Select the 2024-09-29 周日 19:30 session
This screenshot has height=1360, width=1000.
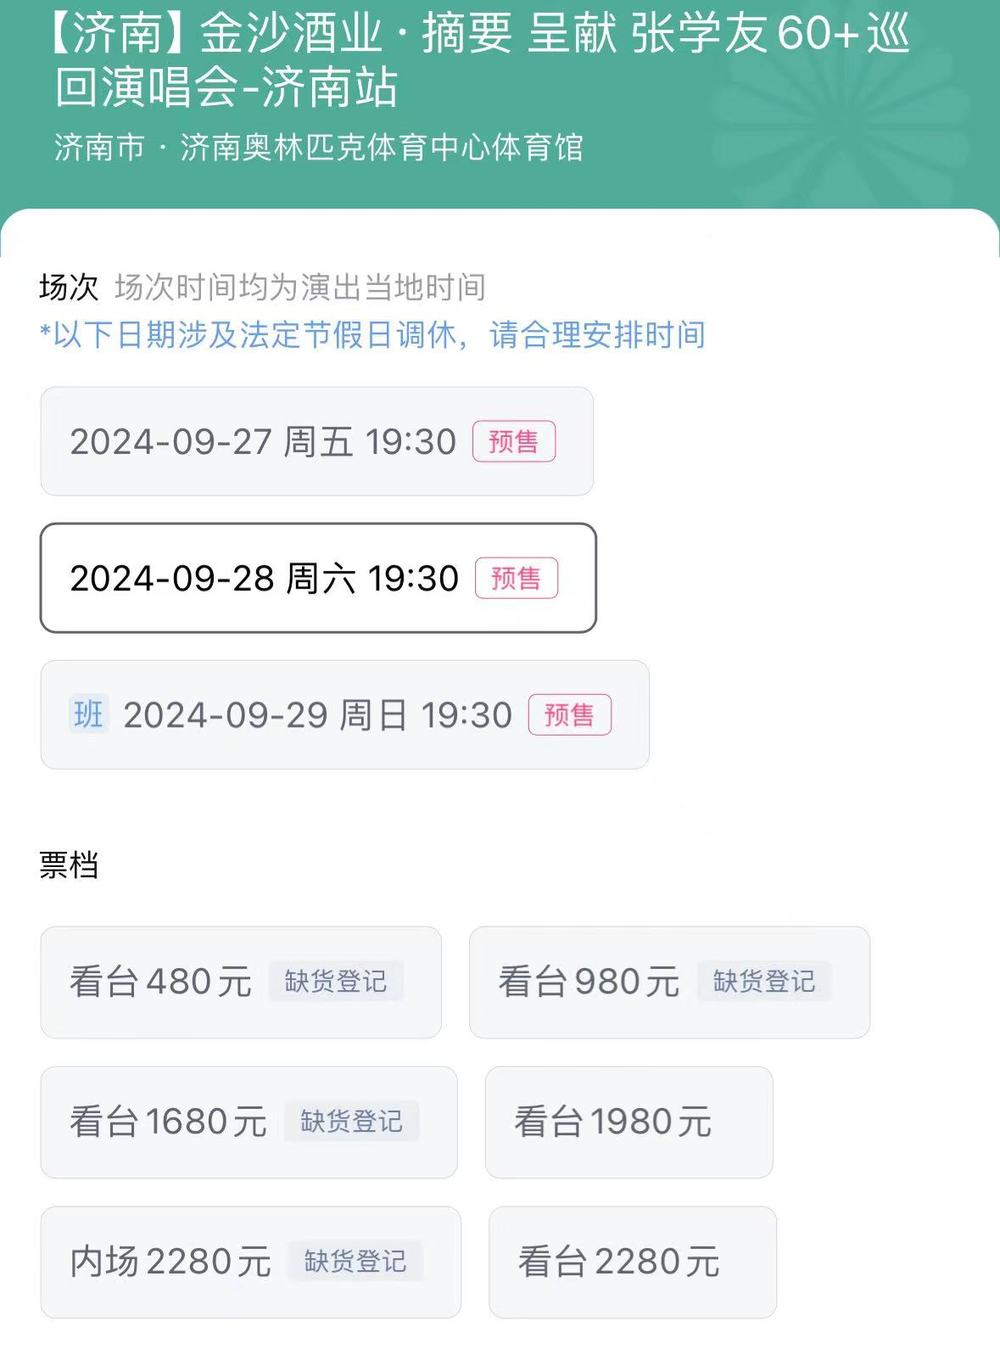[x=345, y=715]
